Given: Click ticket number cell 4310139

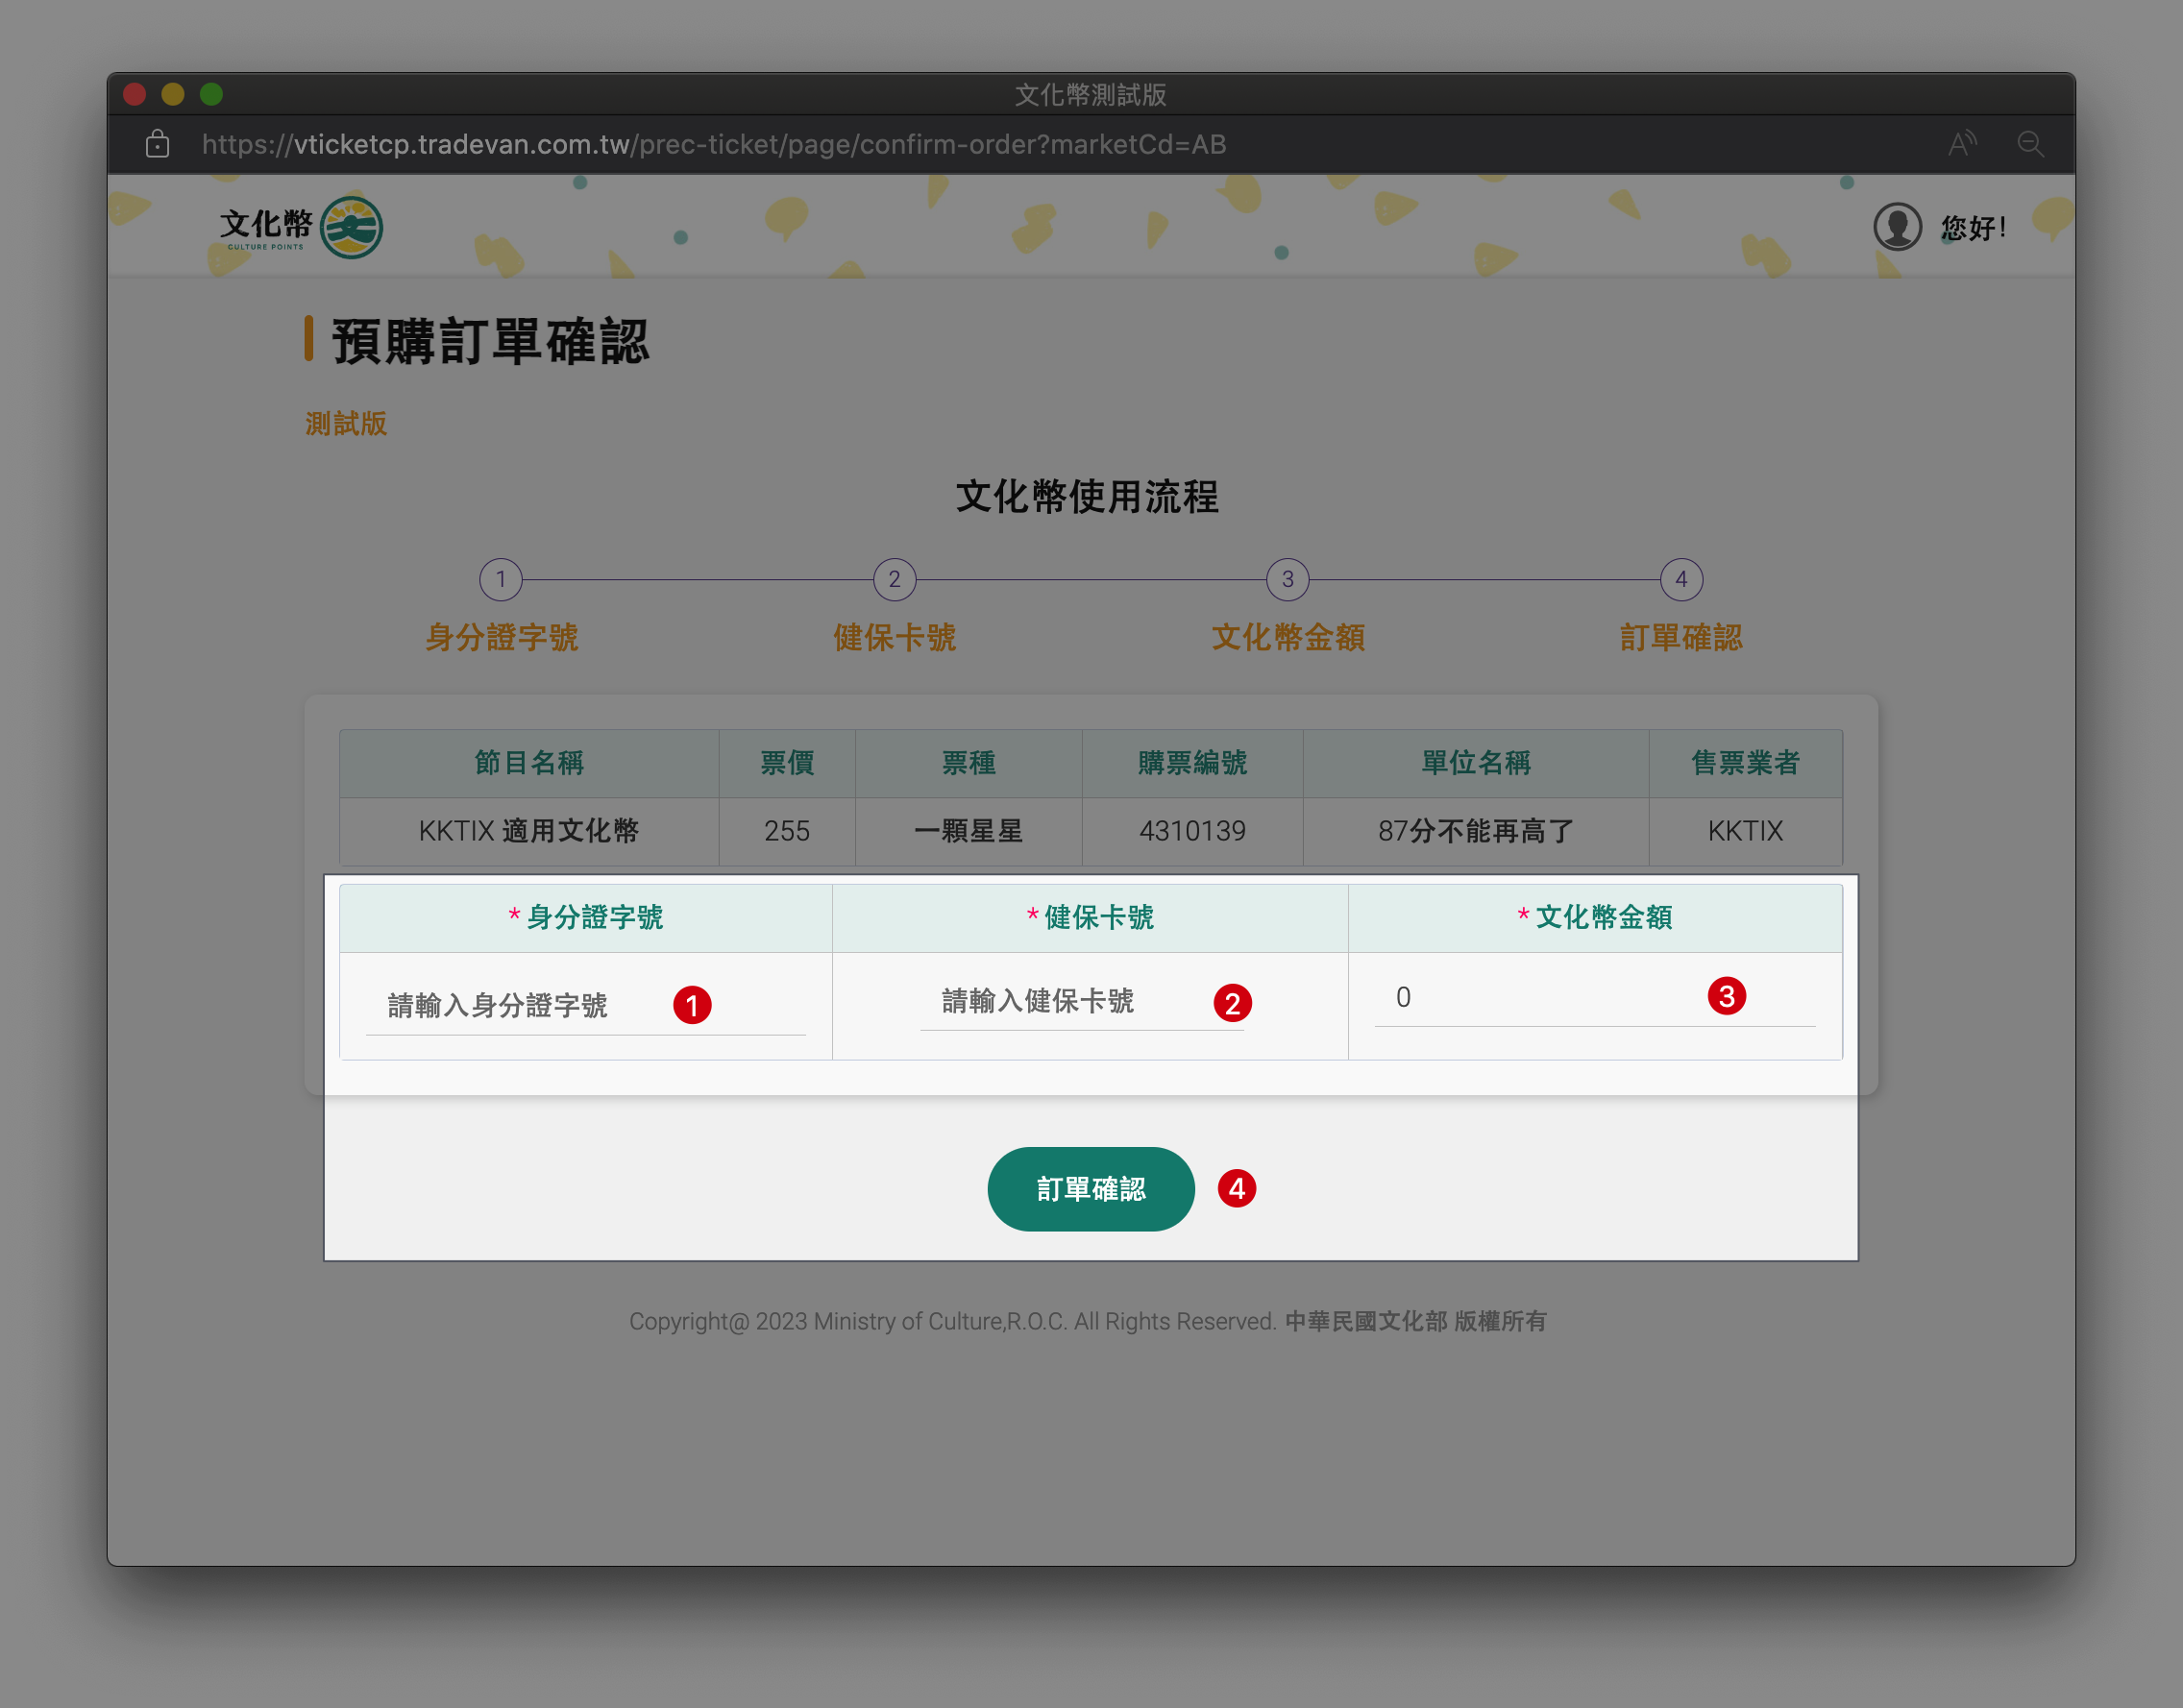Looking at the screenshot, I should pos(1192,831).
